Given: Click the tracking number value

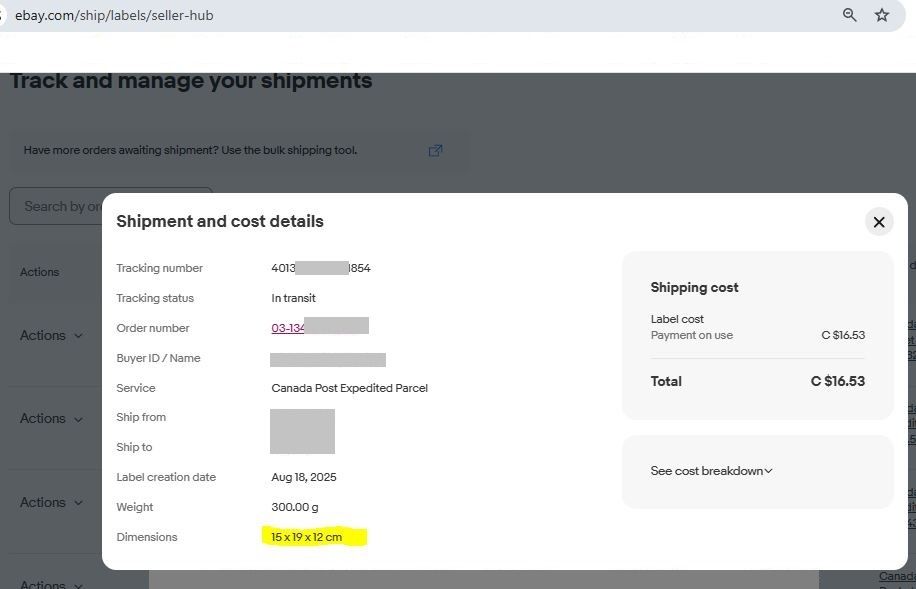Looking at the screenshot, I should click(320, 268).
